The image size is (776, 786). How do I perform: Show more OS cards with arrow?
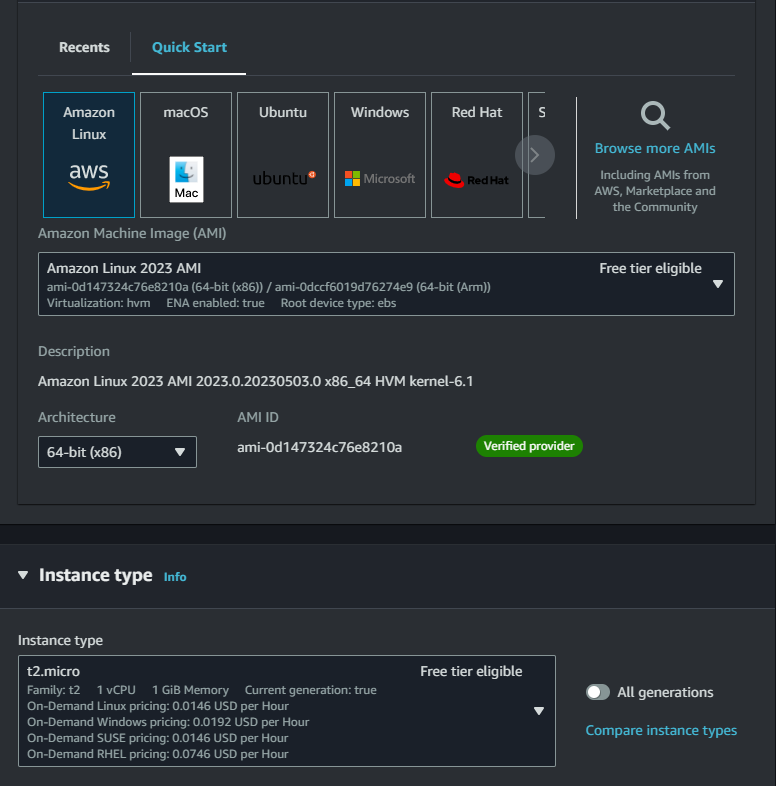click(x=535, y=155)
